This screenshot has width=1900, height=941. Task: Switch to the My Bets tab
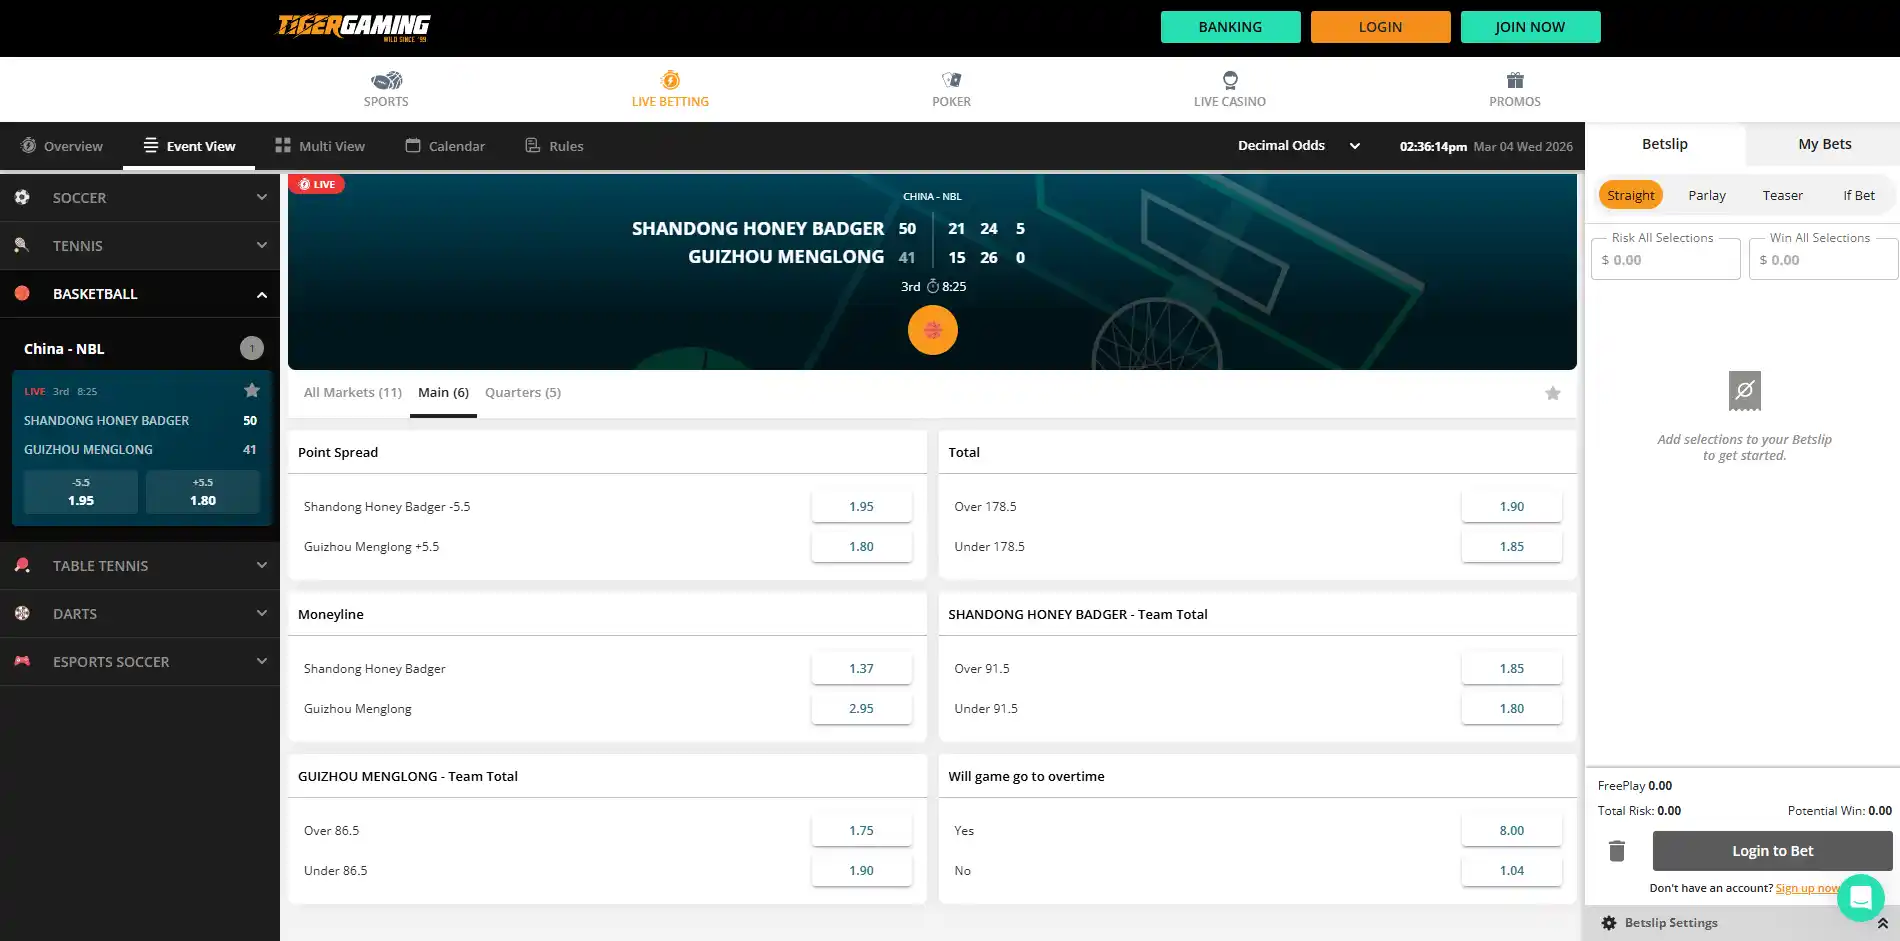[x=1824, y=144]
